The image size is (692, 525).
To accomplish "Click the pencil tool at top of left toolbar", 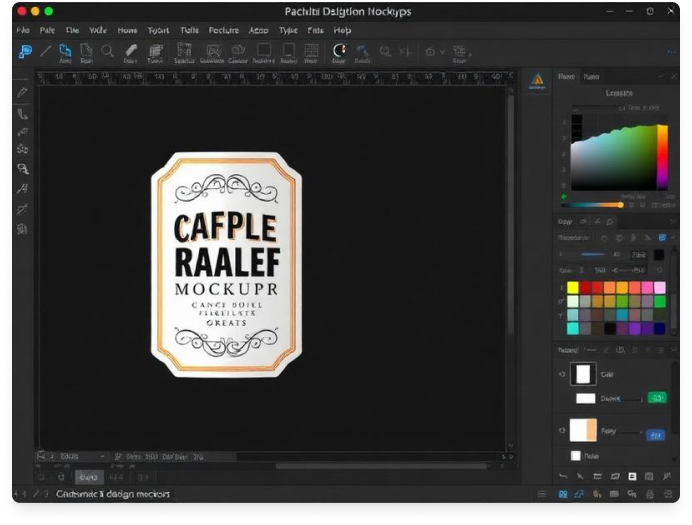I will (22, 92).
